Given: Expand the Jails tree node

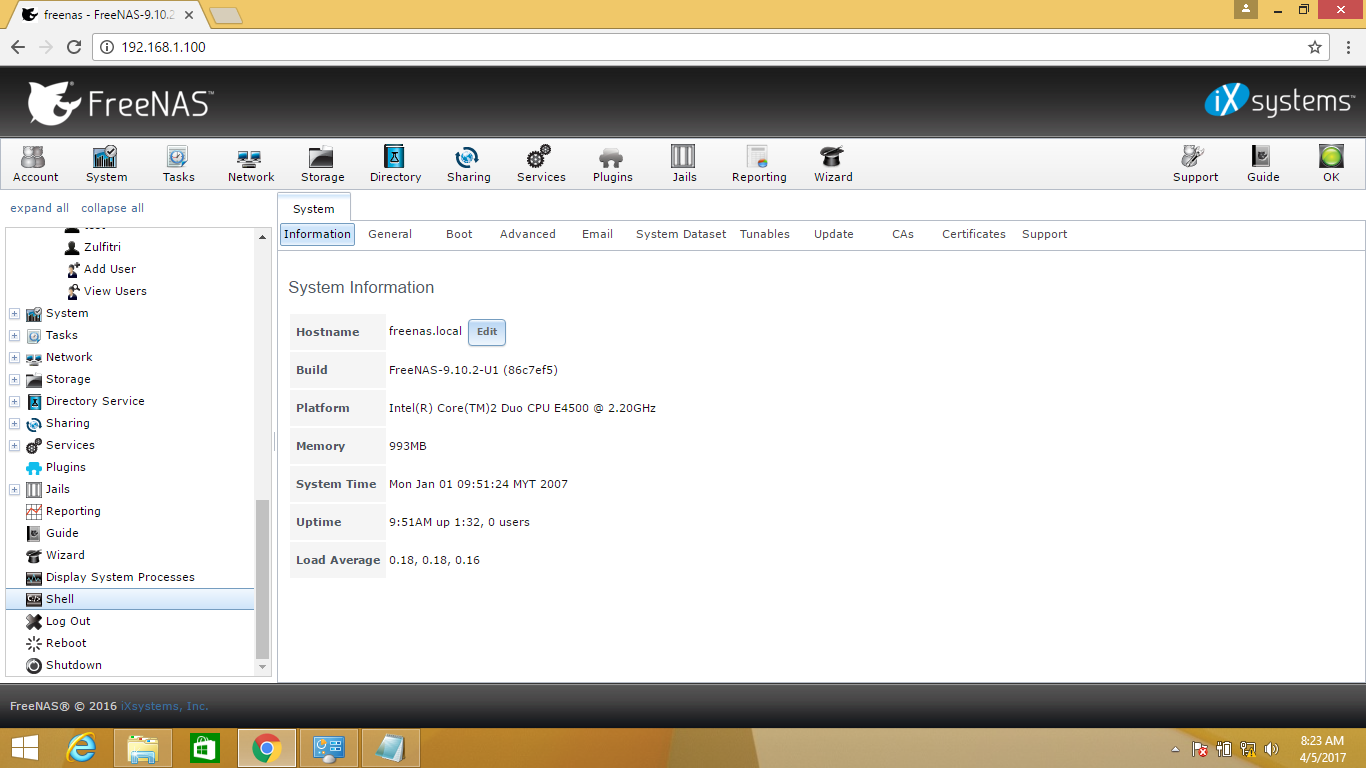Looking at the screenshot, I should click(14, 489).
